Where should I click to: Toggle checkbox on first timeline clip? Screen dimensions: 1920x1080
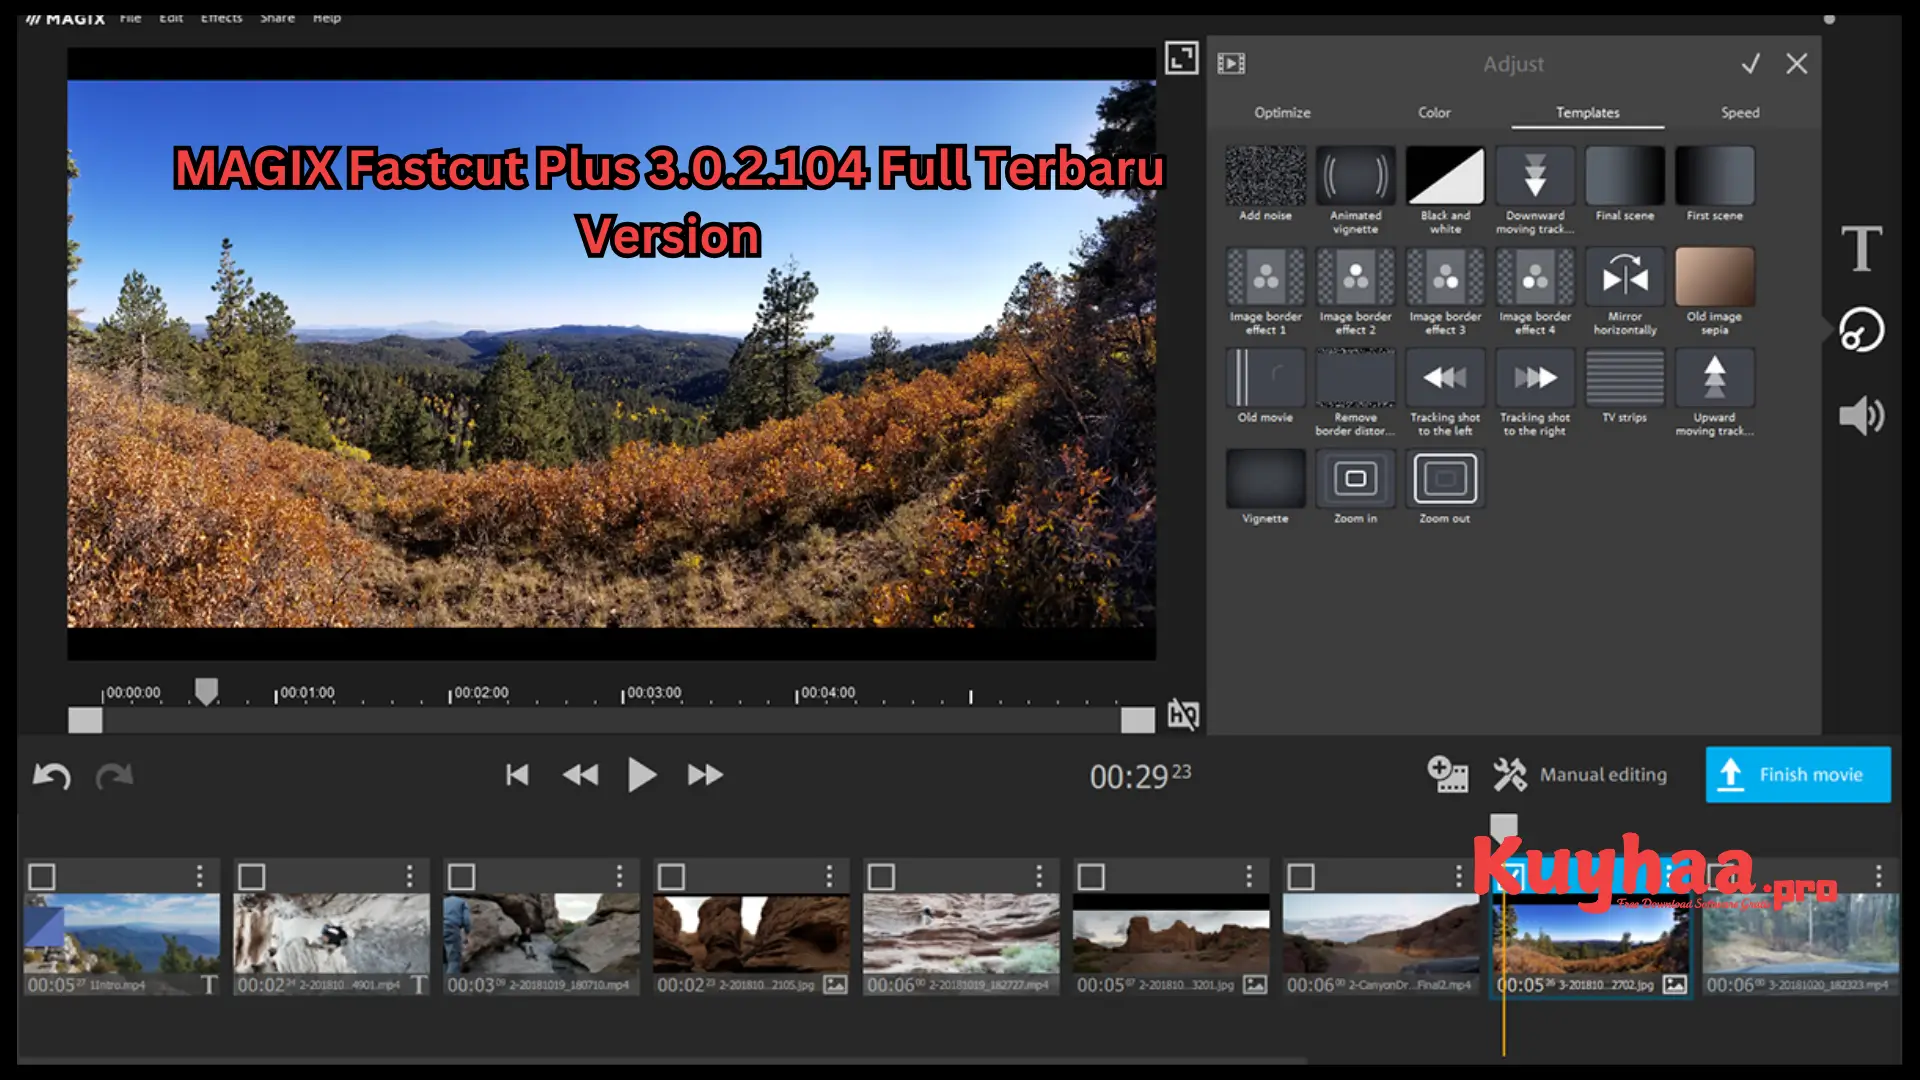[x=42, y=877]
